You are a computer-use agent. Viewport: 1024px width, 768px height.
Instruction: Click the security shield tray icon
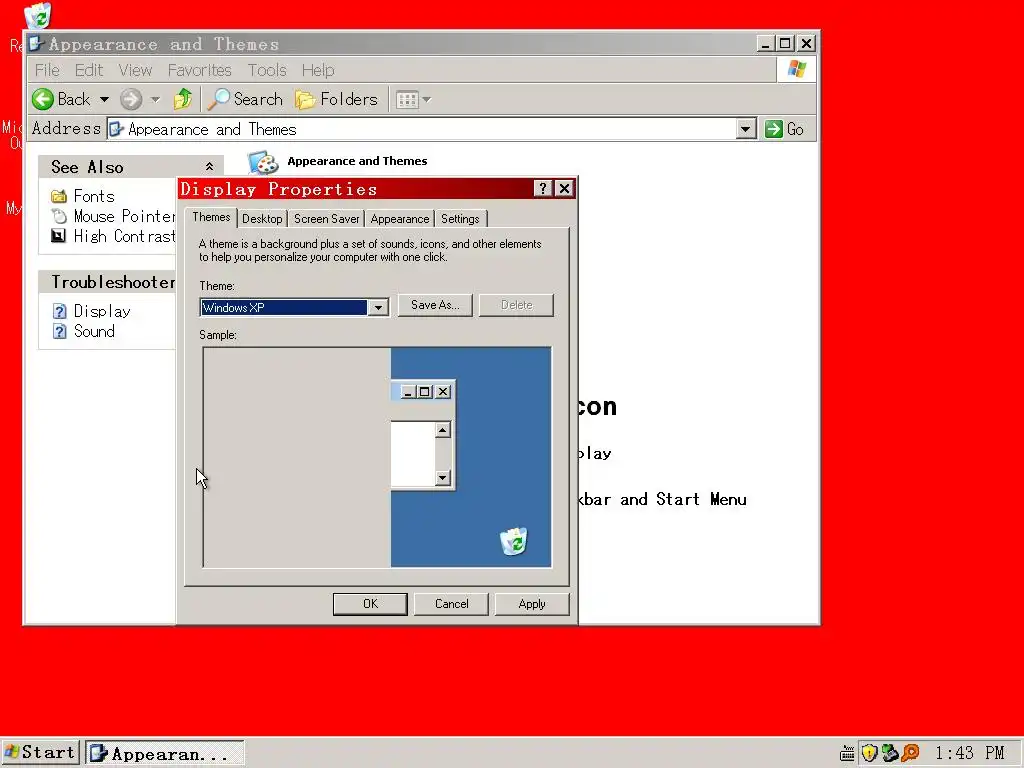869,753
